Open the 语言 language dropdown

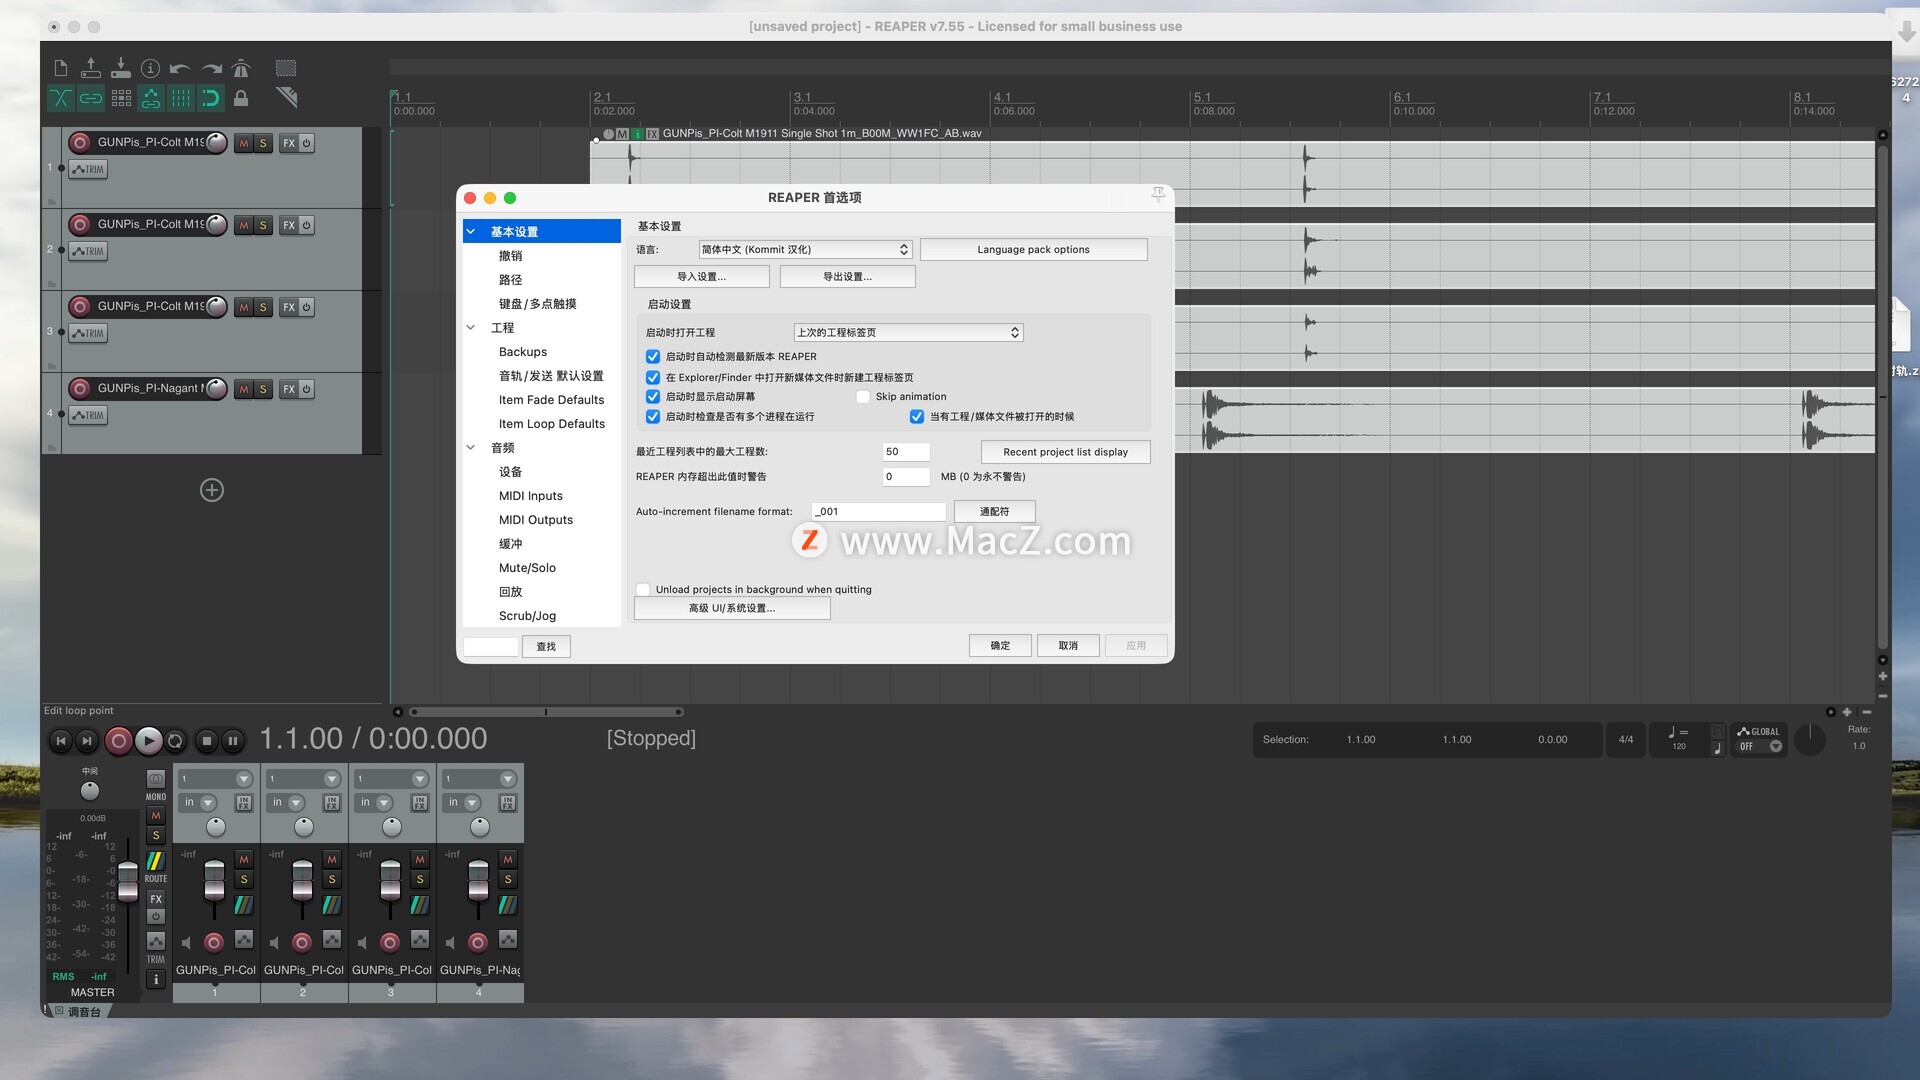(x=805, y=250)
